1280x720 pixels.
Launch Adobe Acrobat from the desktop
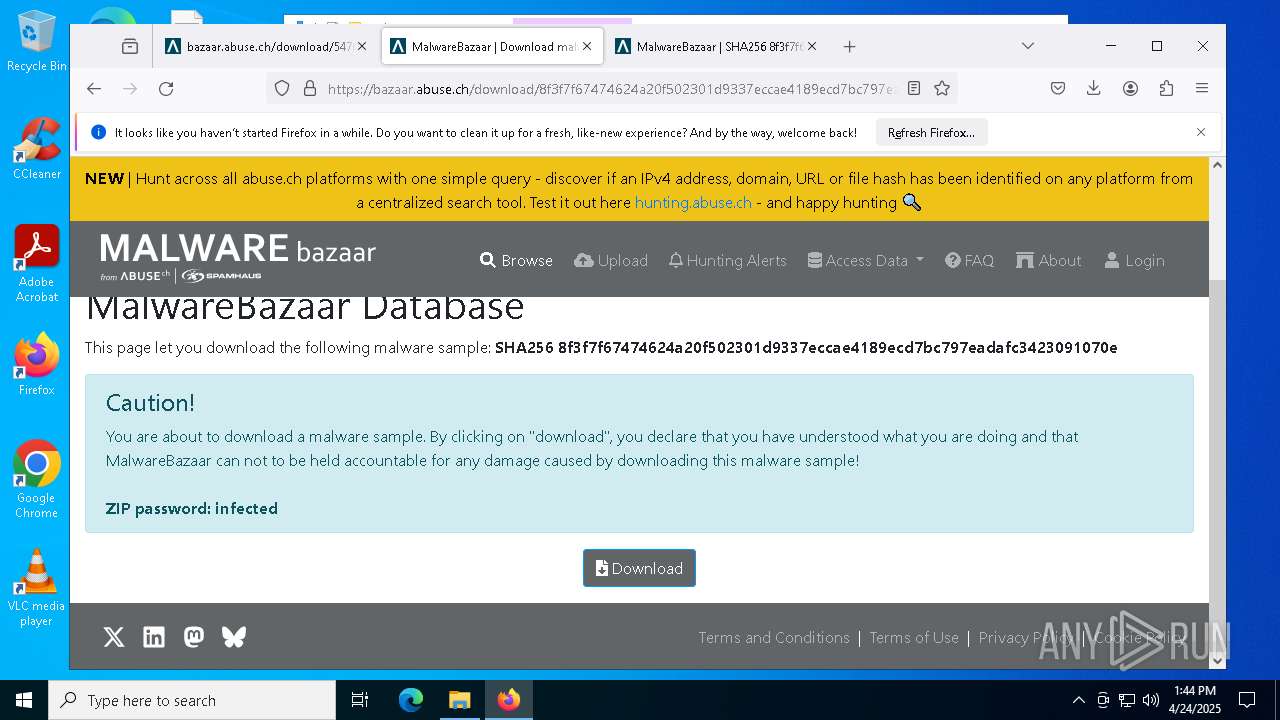37,263
